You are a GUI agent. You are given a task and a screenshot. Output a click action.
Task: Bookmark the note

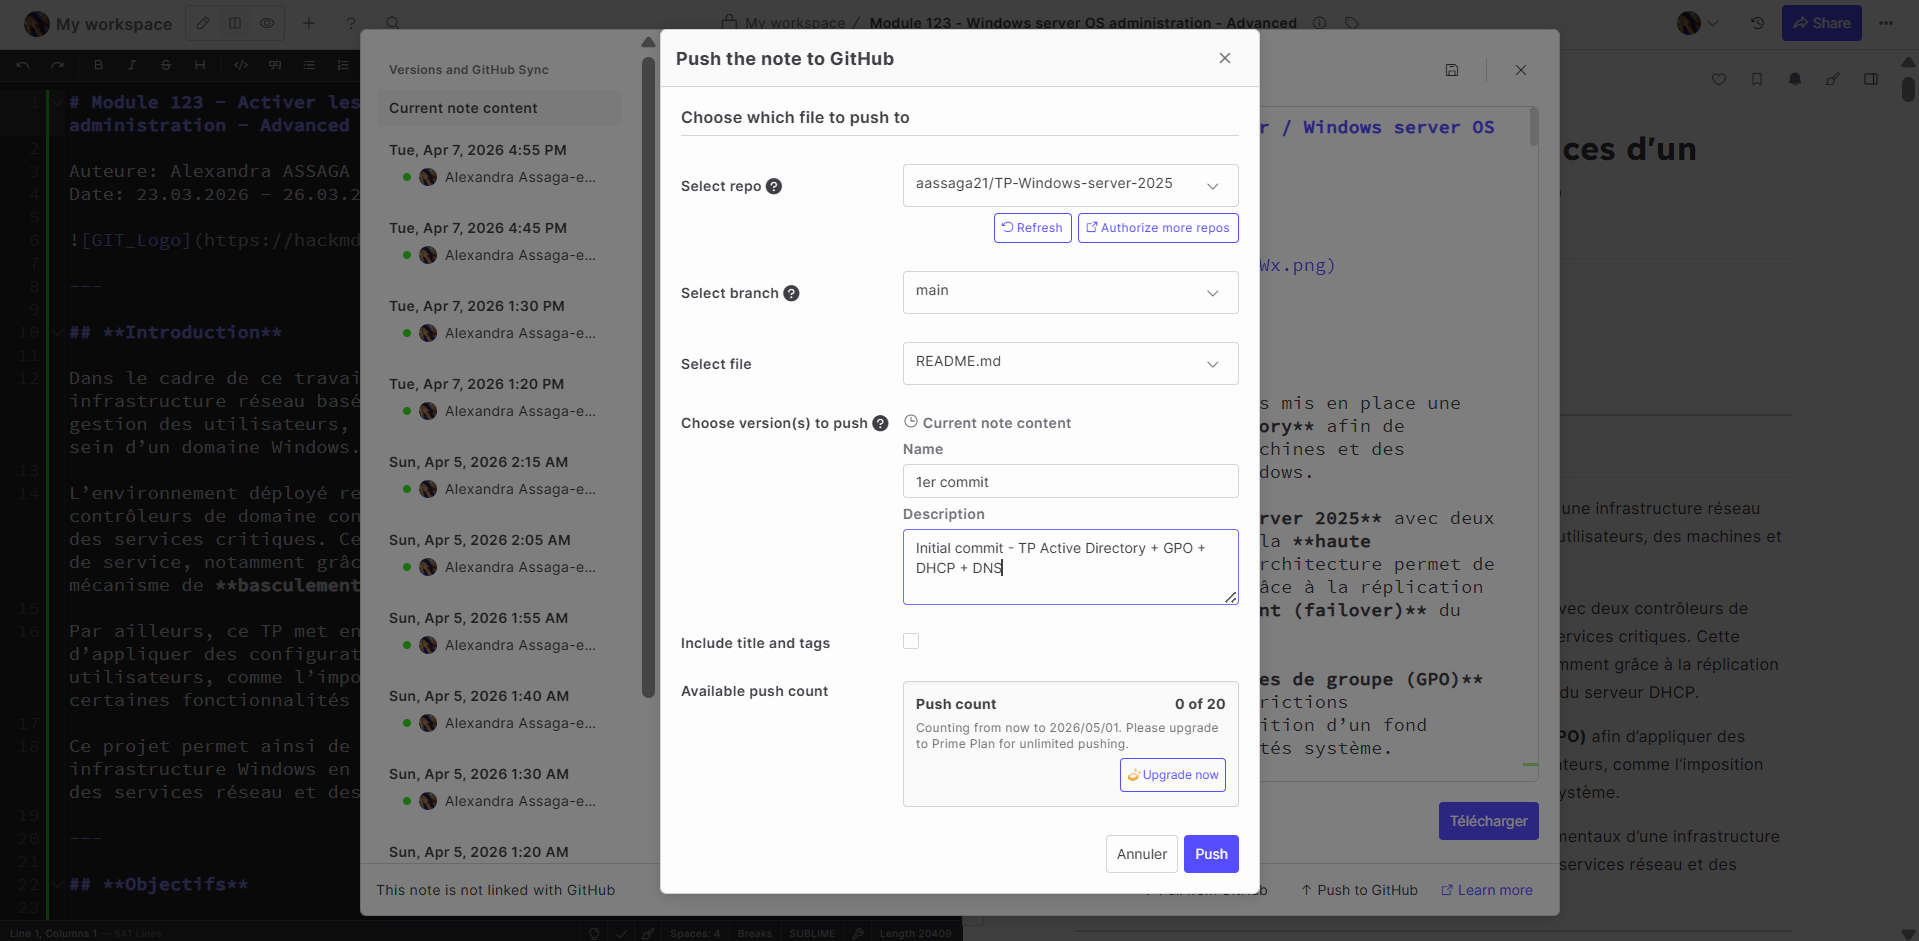tap(1757, 79)
